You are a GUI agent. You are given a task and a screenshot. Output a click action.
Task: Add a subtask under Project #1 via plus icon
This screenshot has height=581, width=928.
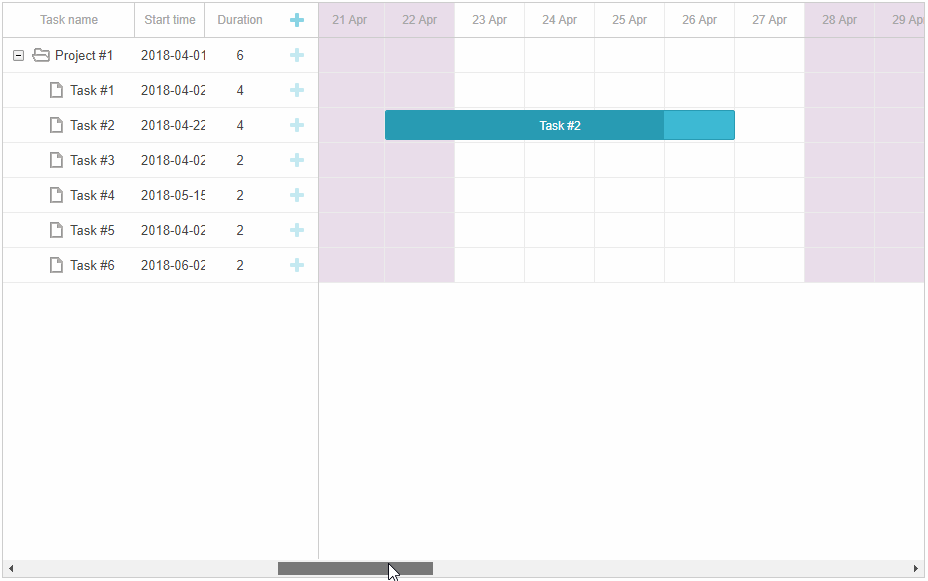tap(297, 55)
